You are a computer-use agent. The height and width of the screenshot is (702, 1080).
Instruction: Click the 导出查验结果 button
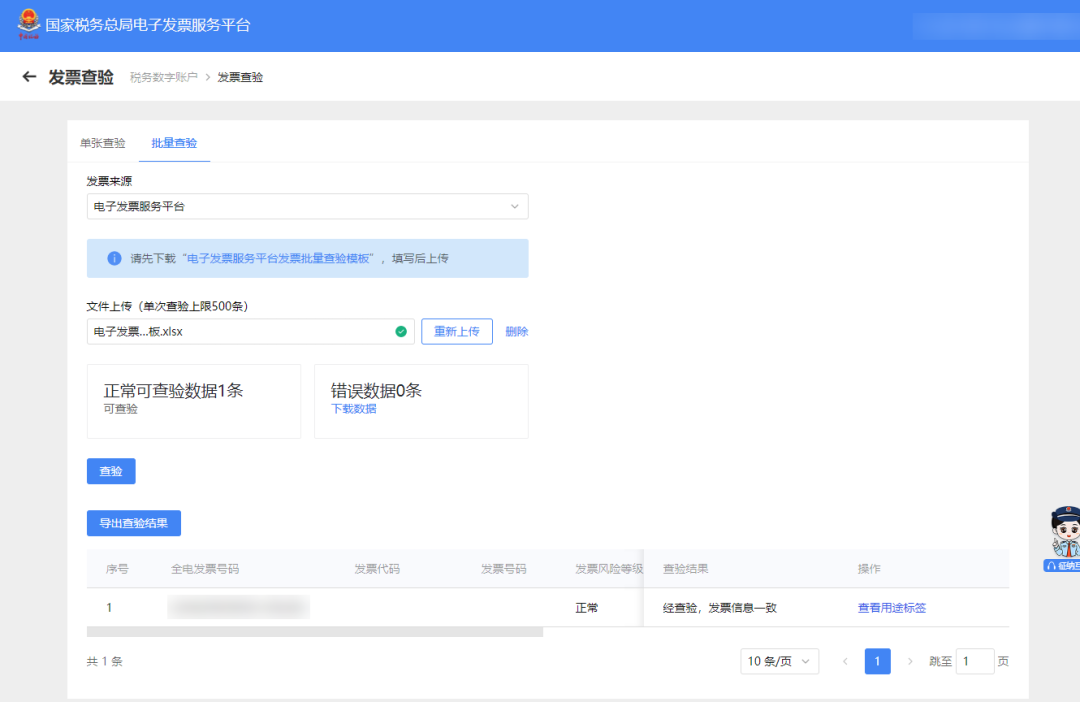[x=134, y=523]
